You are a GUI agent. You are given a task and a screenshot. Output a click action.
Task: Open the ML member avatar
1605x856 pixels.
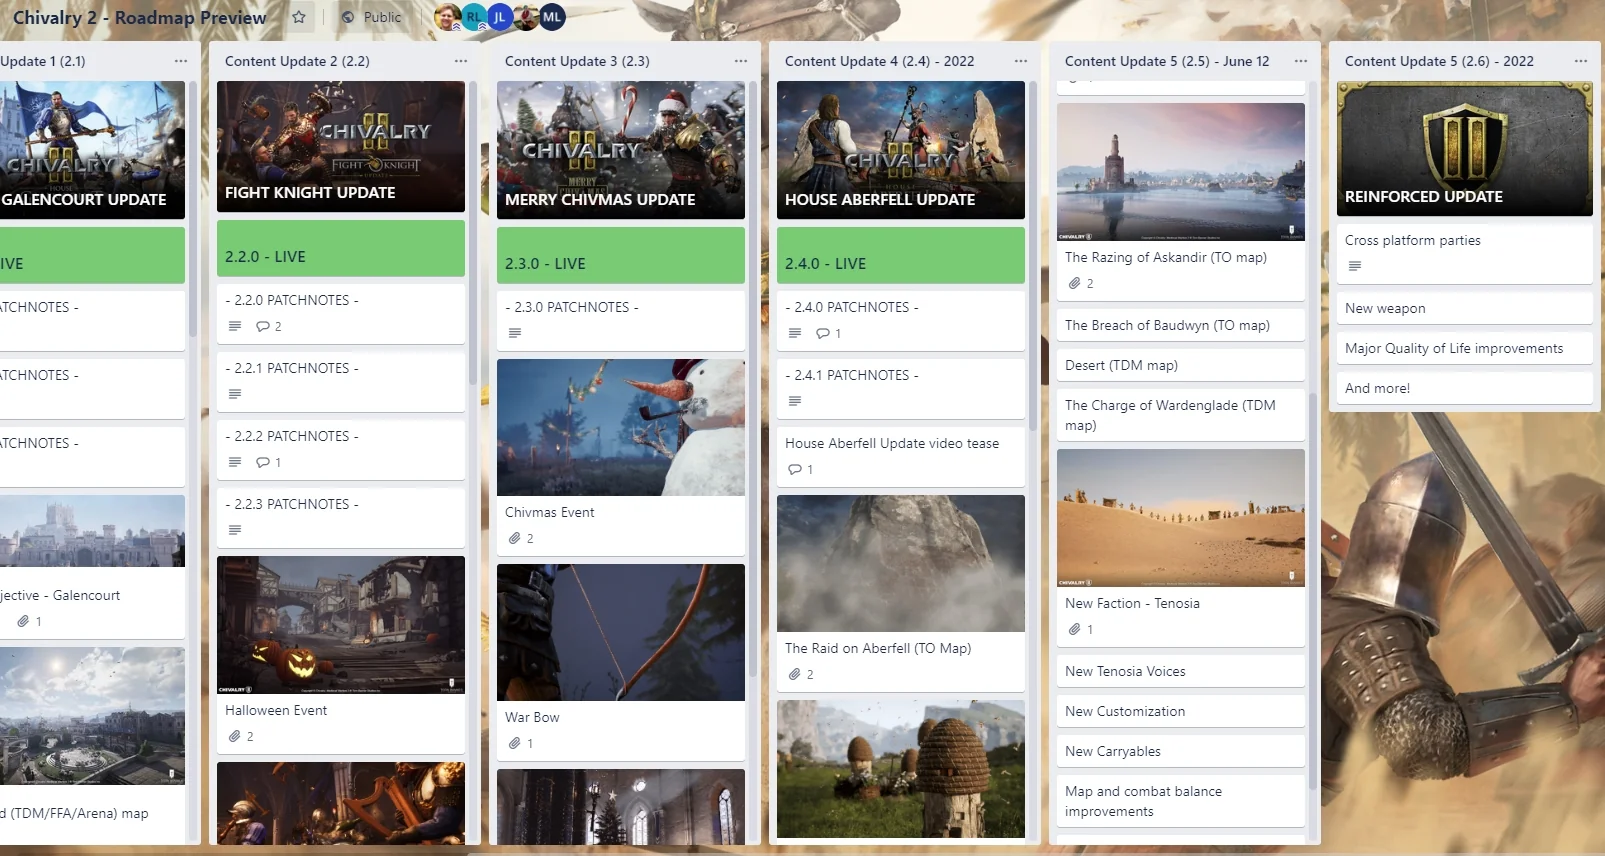(x=552, y=17)
